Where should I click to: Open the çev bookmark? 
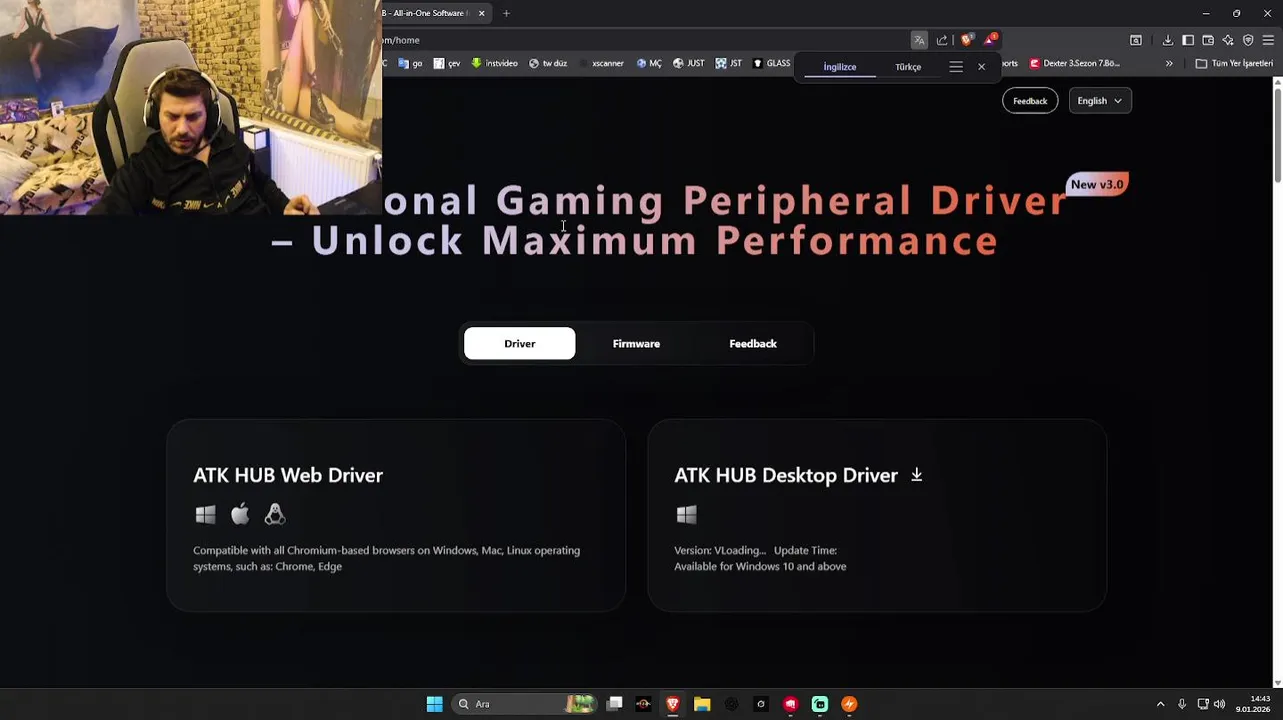click(x=447, y=63)
